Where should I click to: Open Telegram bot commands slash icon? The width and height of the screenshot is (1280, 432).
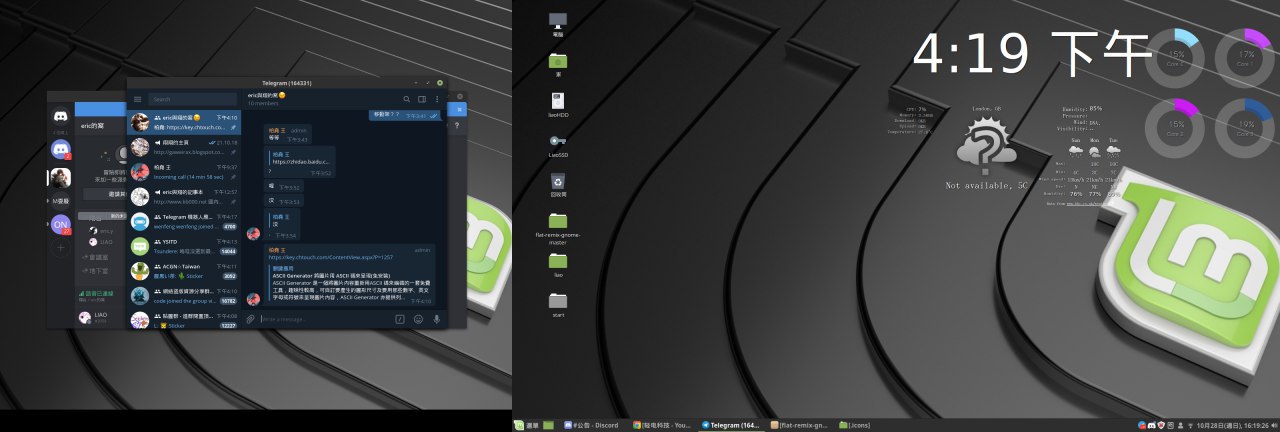tap(400, 319)
